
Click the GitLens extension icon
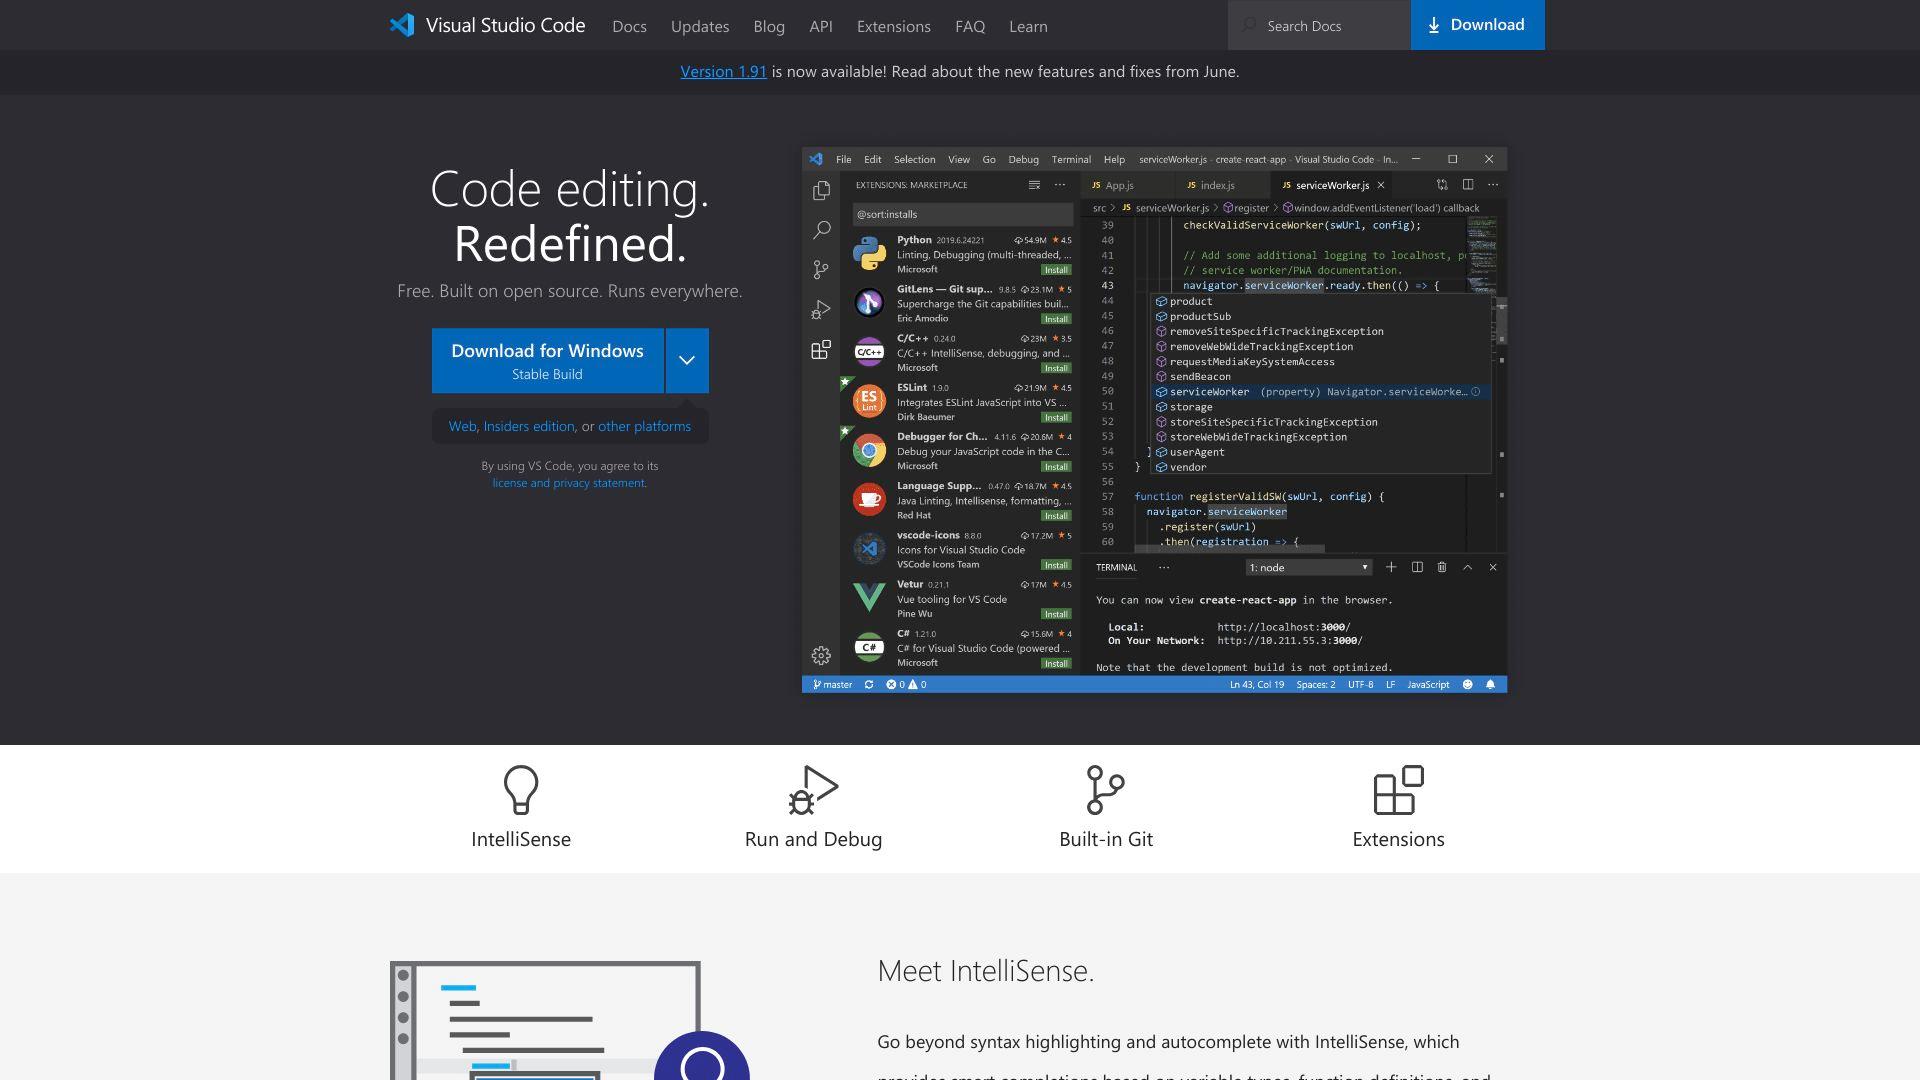pyautogui.click(x=869, y=303)
